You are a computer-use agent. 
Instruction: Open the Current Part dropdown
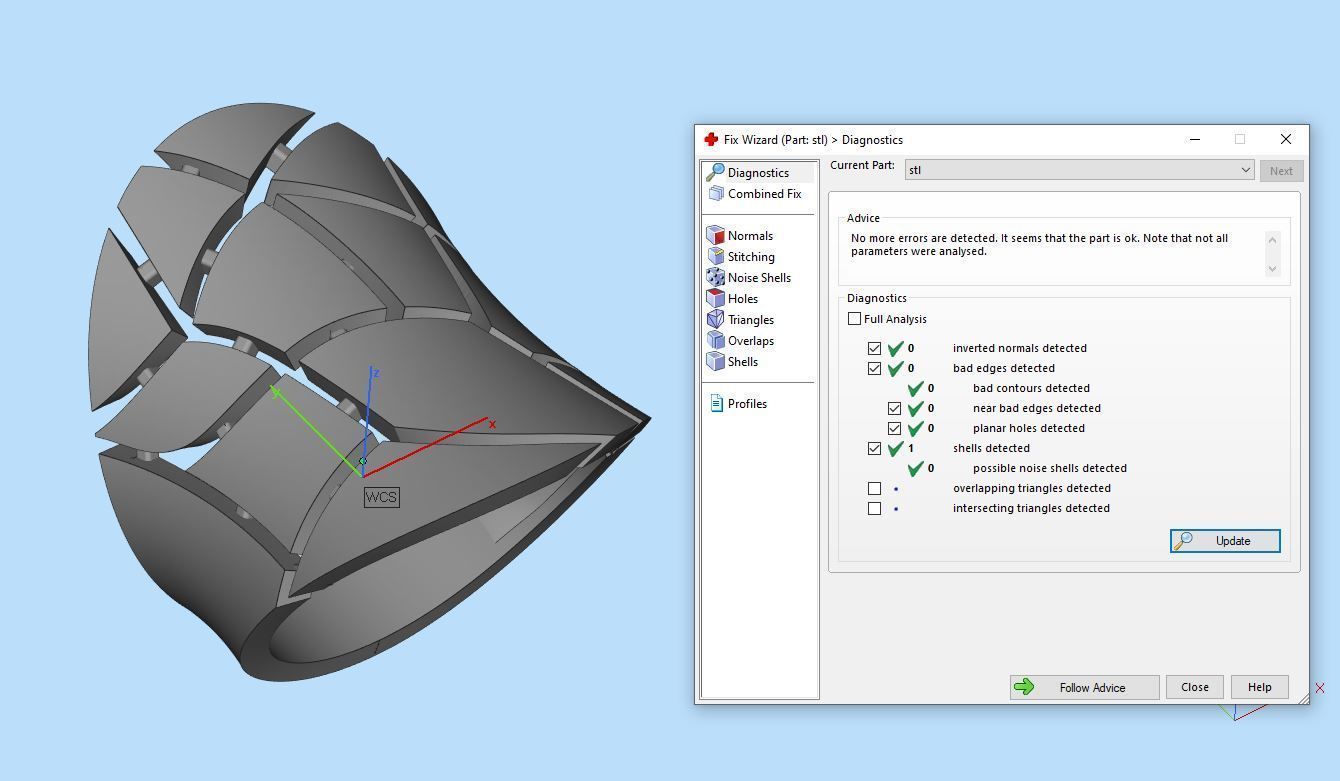click(x=1079, y=170)
